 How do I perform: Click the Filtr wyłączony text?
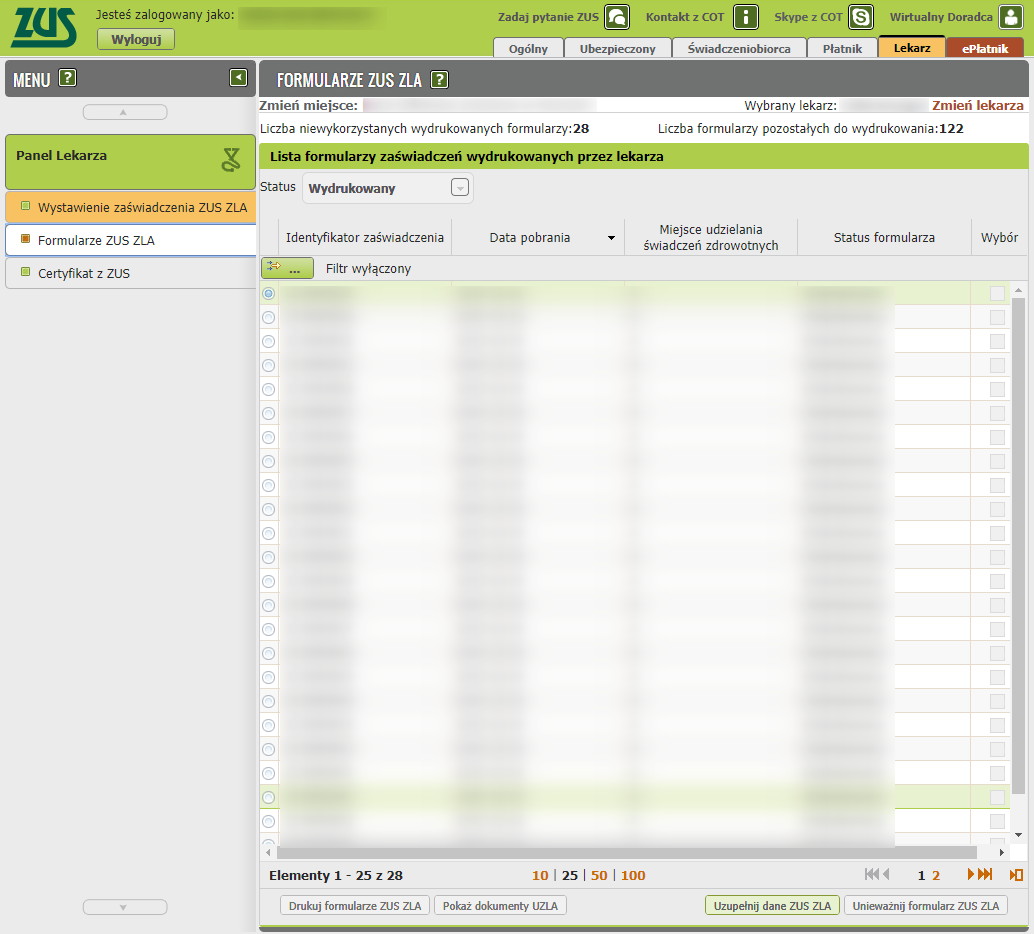(x=368, y=268)
